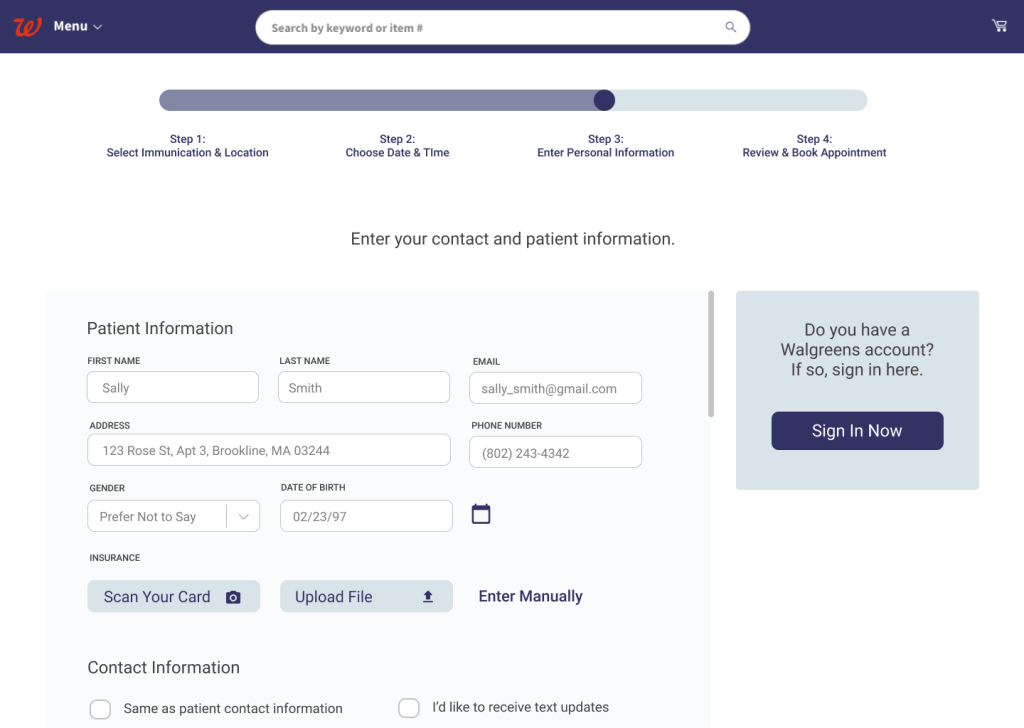Open the Menu dropdown in header
1024x728 pixels.
(78, 26)
